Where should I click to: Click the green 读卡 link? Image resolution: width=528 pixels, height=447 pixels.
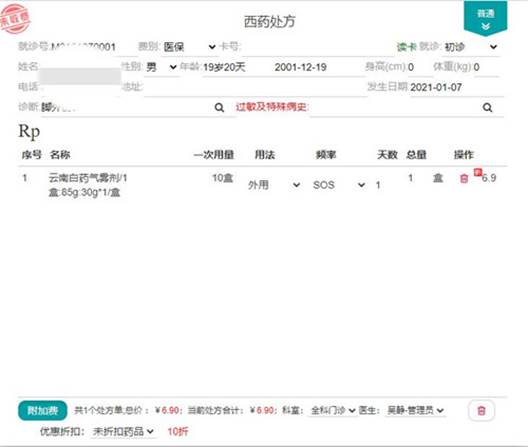pos(406,47)
